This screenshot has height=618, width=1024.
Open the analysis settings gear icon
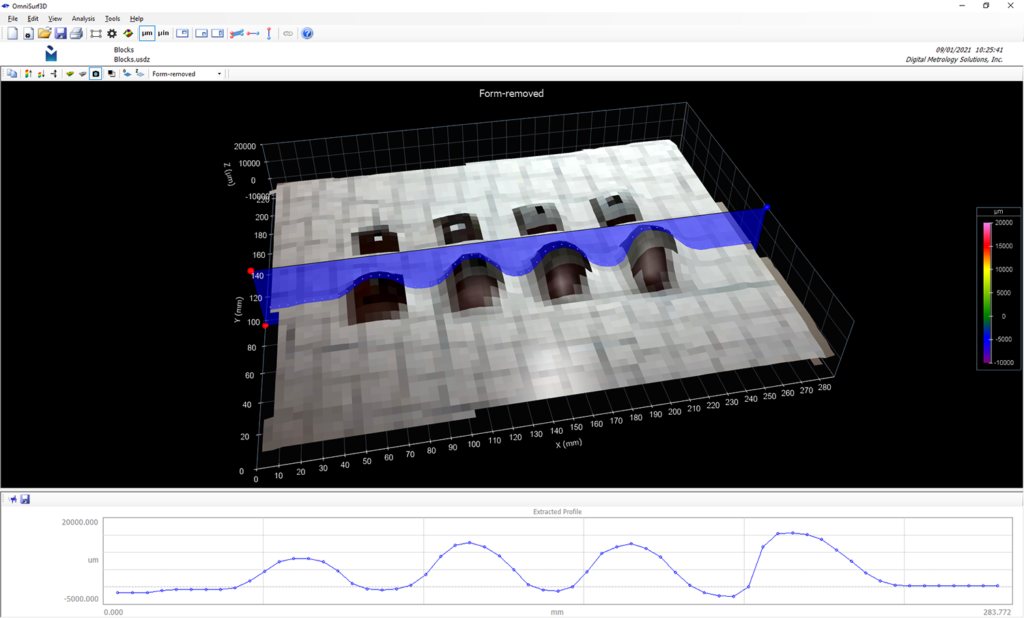click(x=111, y=33)
